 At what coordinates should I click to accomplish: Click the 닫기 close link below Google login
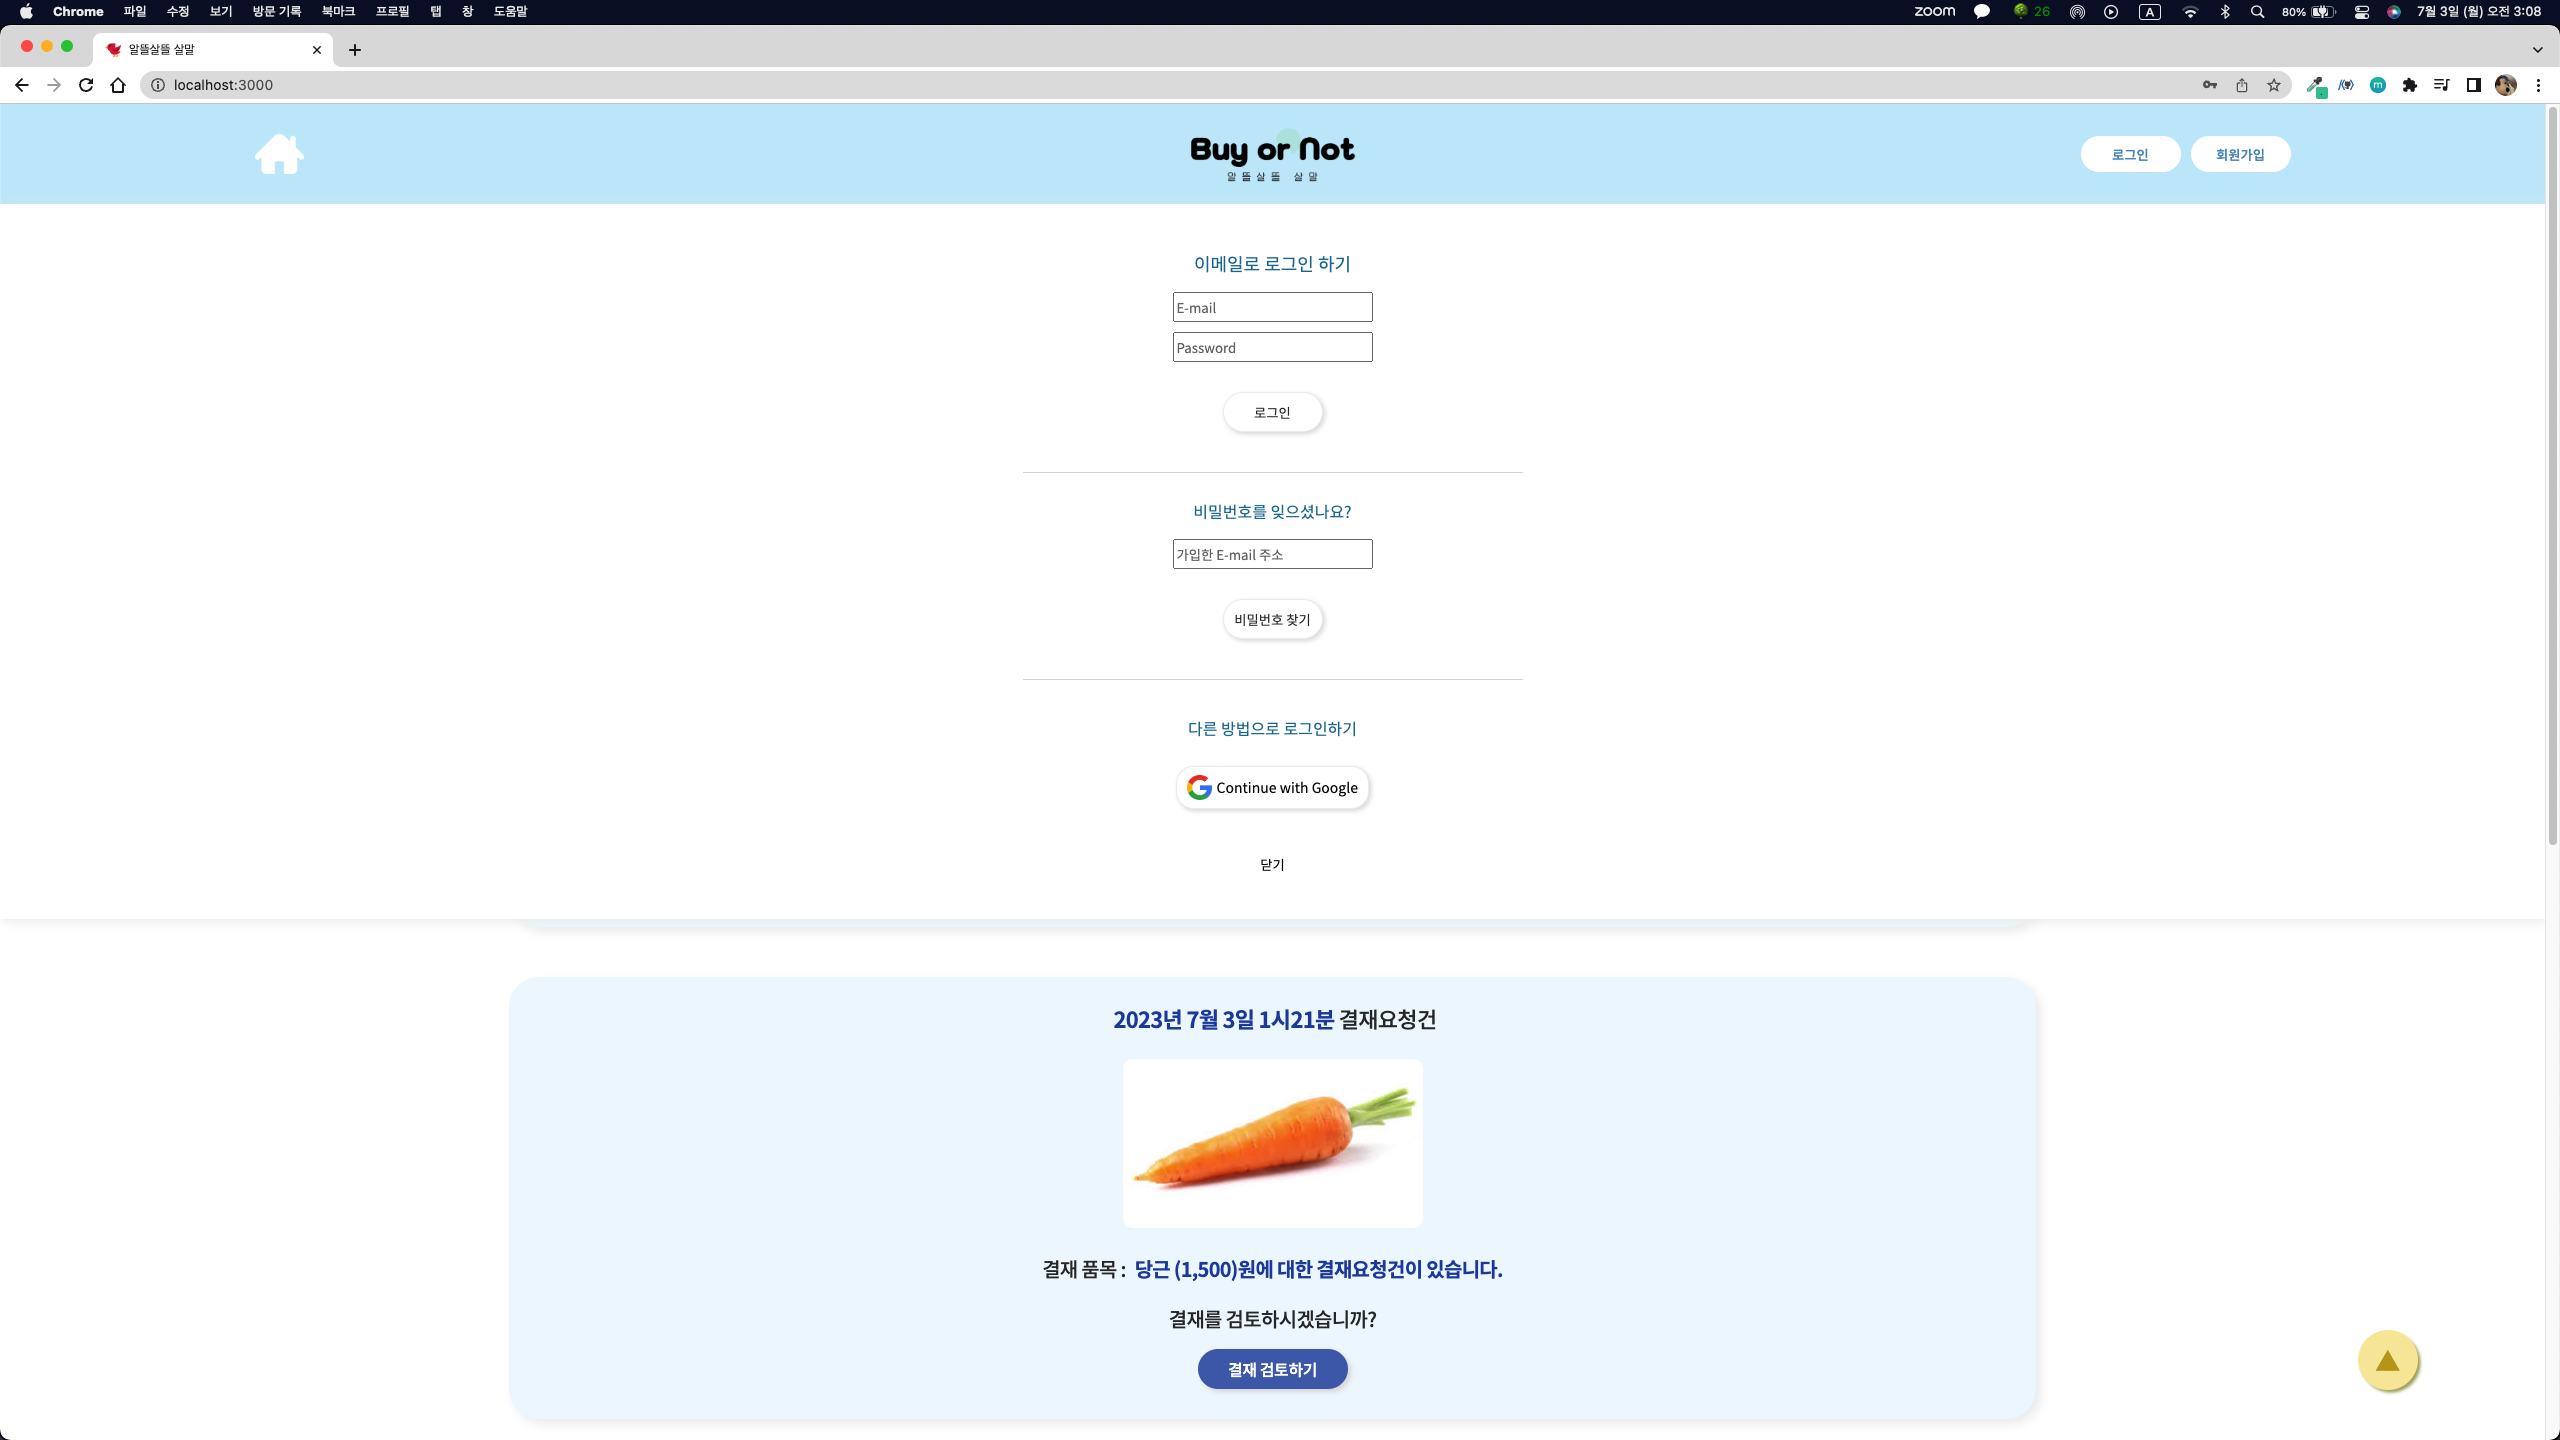[1272, 864]
